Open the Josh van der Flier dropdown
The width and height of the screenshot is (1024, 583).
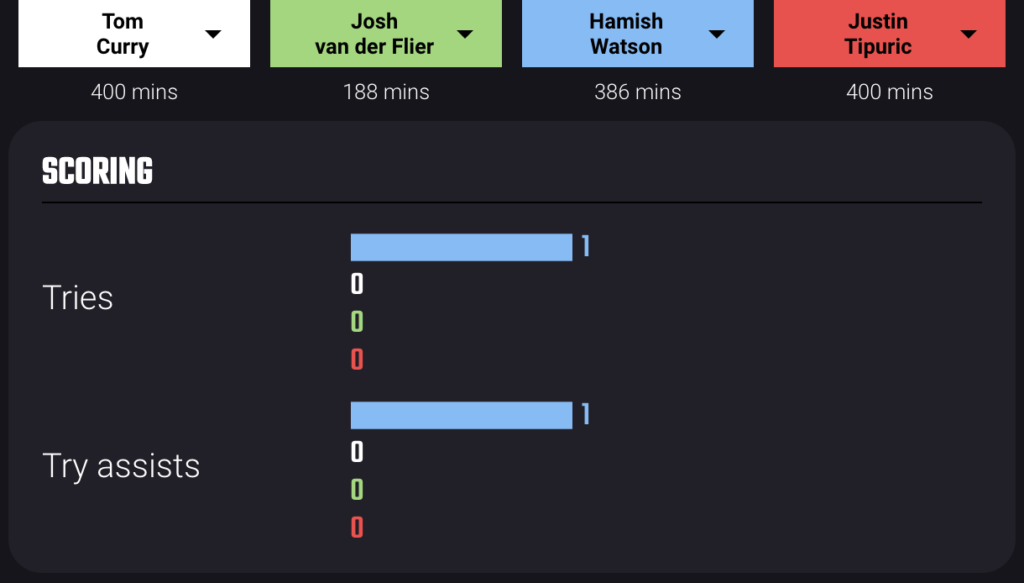386,33
